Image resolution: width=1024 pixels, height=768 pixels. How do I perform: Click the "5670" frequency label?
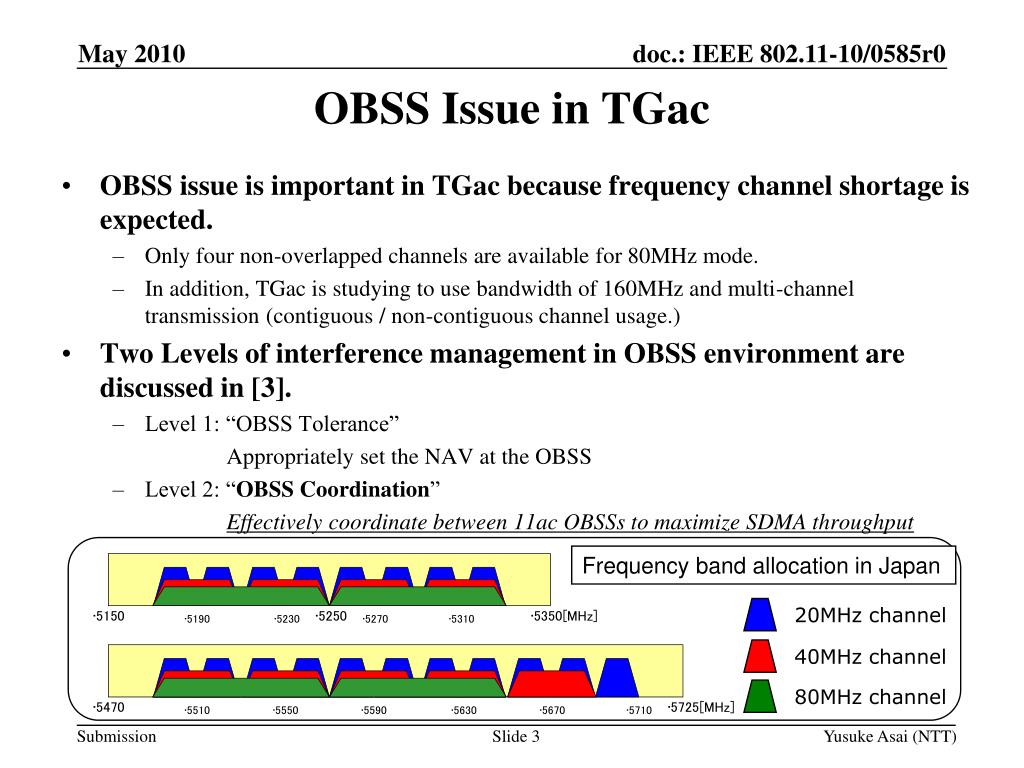(x=552, y=710)
